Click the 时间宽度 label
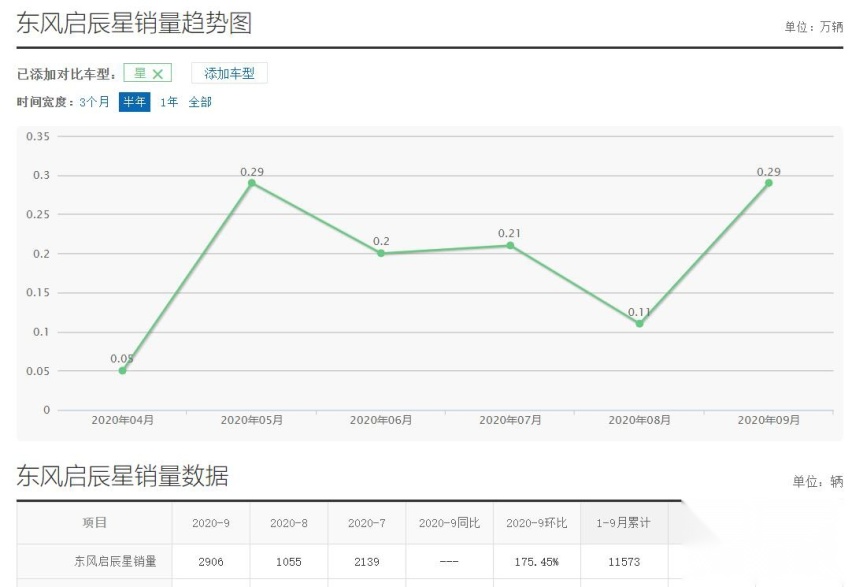The width and height of the screenshot is (852, 587). click(x=45, y=102)
